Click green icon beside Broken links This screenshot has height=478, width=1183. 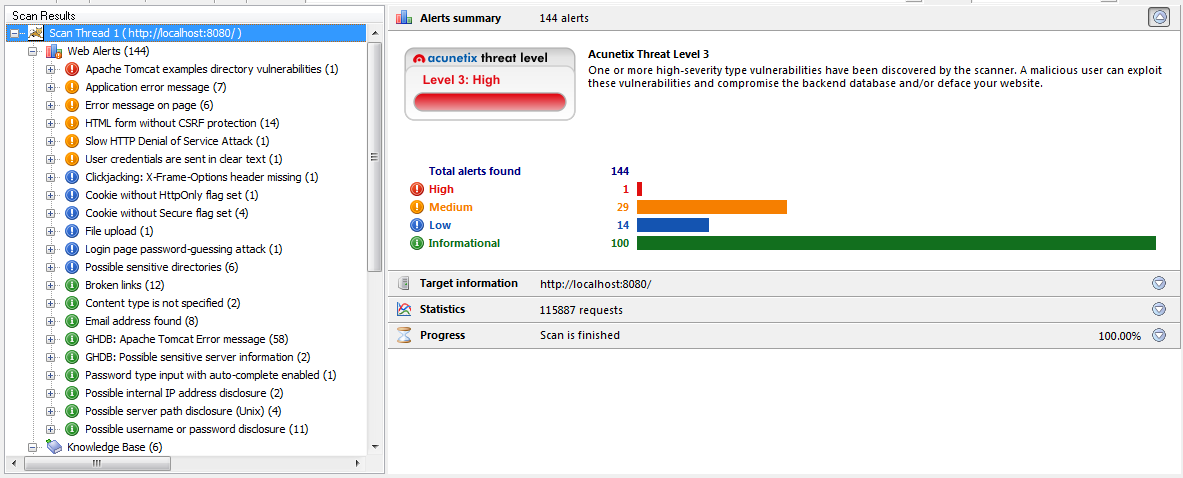[72, 285]
